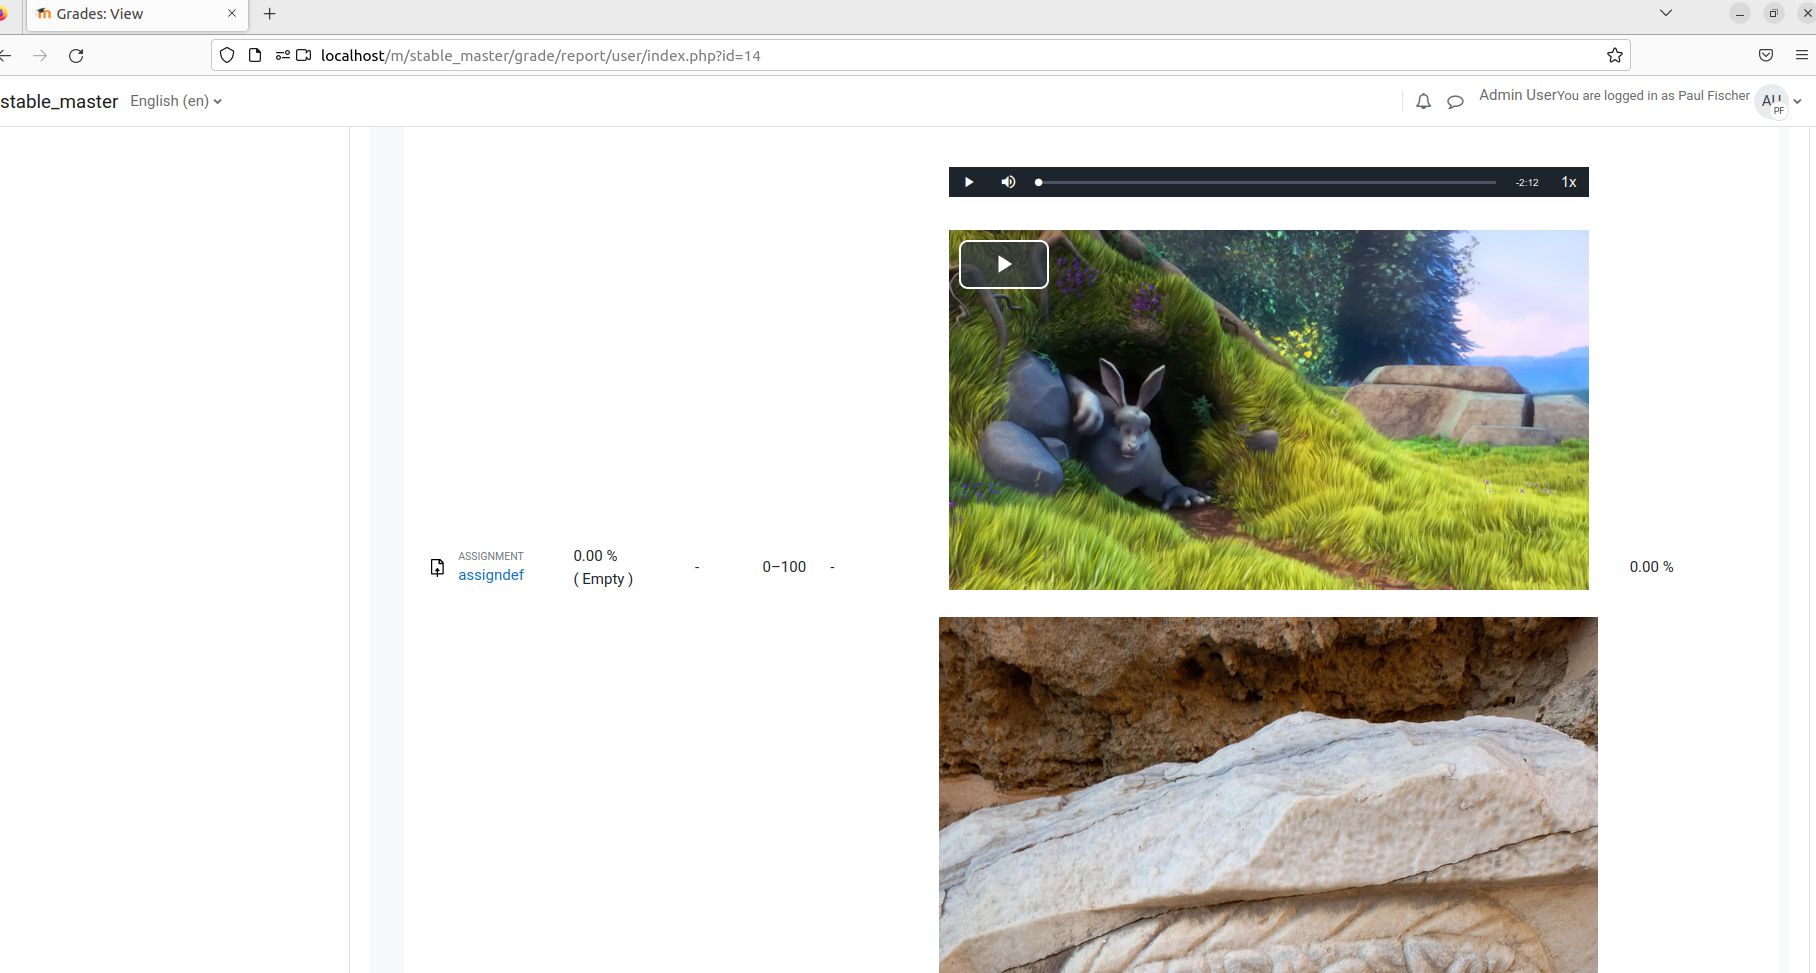Click the ASSIGNMENT type label
This screenshot has height=973, width=1816.
coord(491,556)
